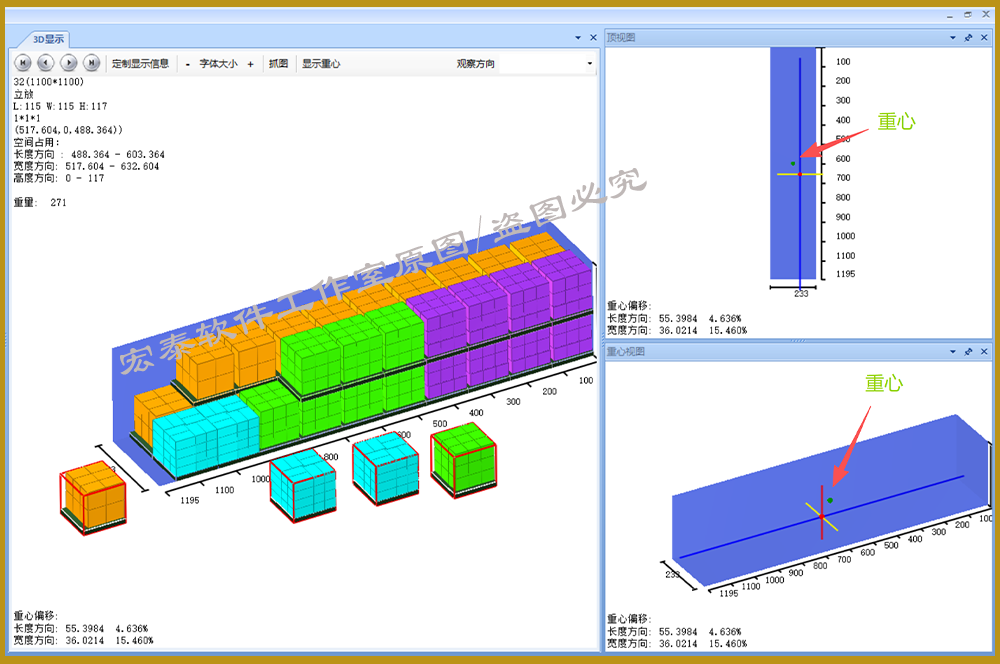Pin the 重心视图 panel
The width and height of the screenshot is (1000, 664).
968,352
